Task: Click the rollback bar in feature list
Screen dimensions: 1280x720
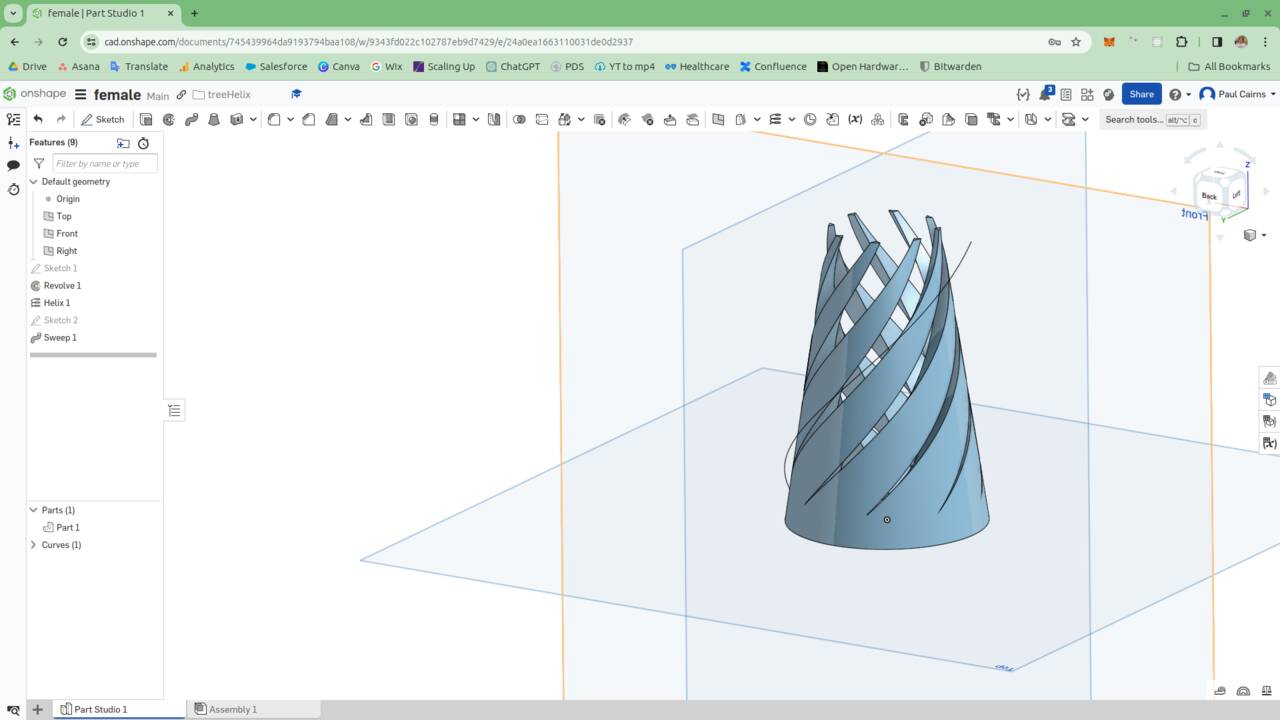Action: coord(93,354)
